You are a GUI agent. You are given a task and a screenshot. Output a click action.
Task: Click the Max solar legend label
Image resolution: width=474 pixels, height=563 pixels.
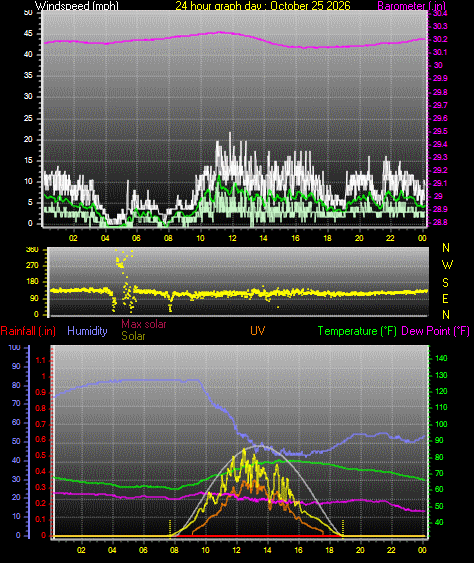tap(144, 324)
